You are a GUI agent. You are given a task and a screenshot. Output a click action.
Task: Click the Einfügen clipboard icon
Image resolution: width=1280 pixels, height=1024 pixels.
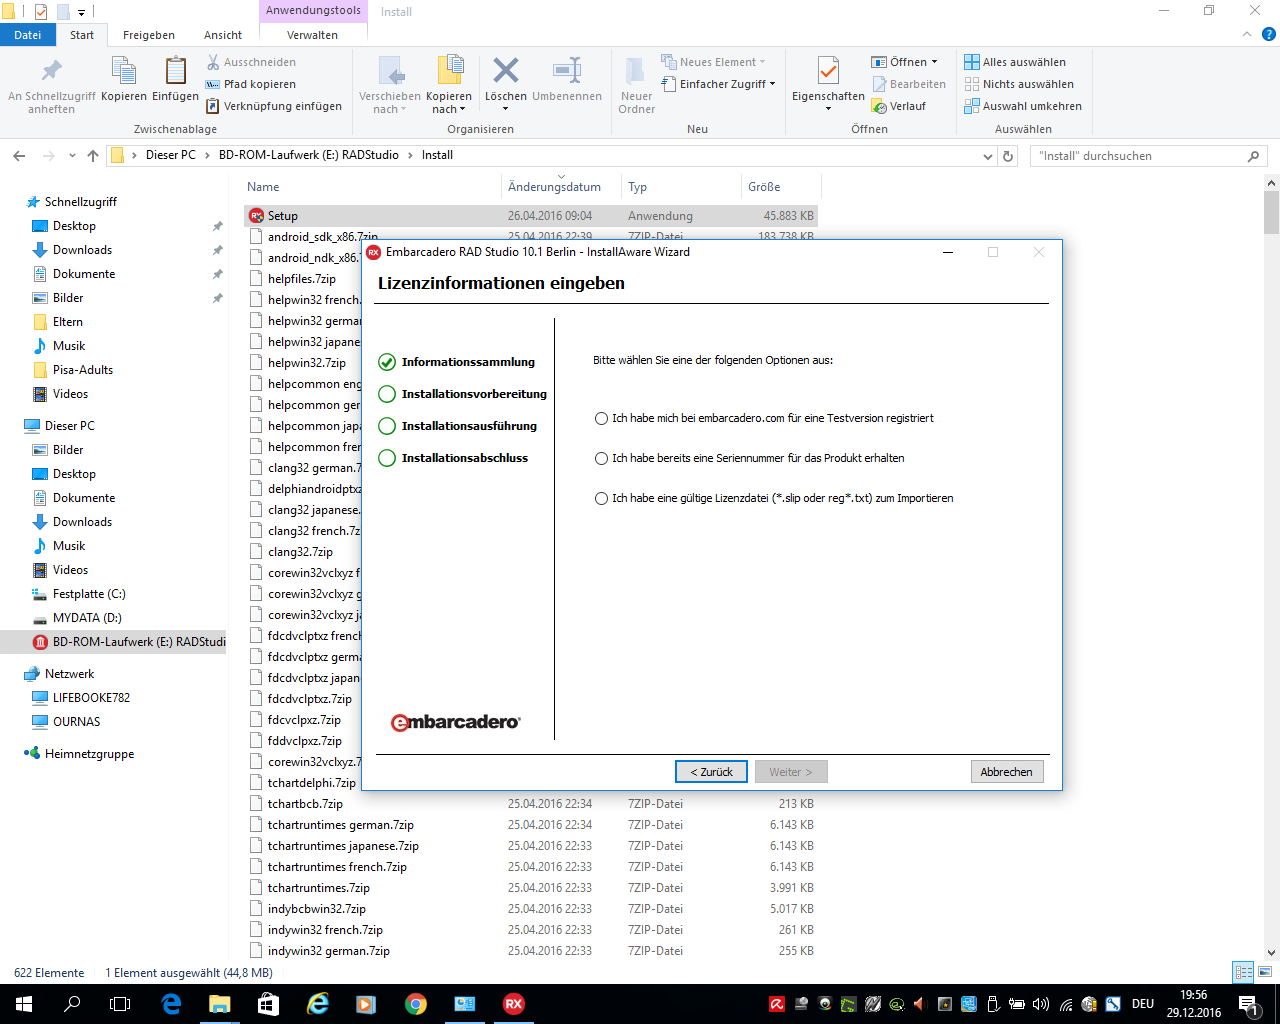click(x=175, y=80)
